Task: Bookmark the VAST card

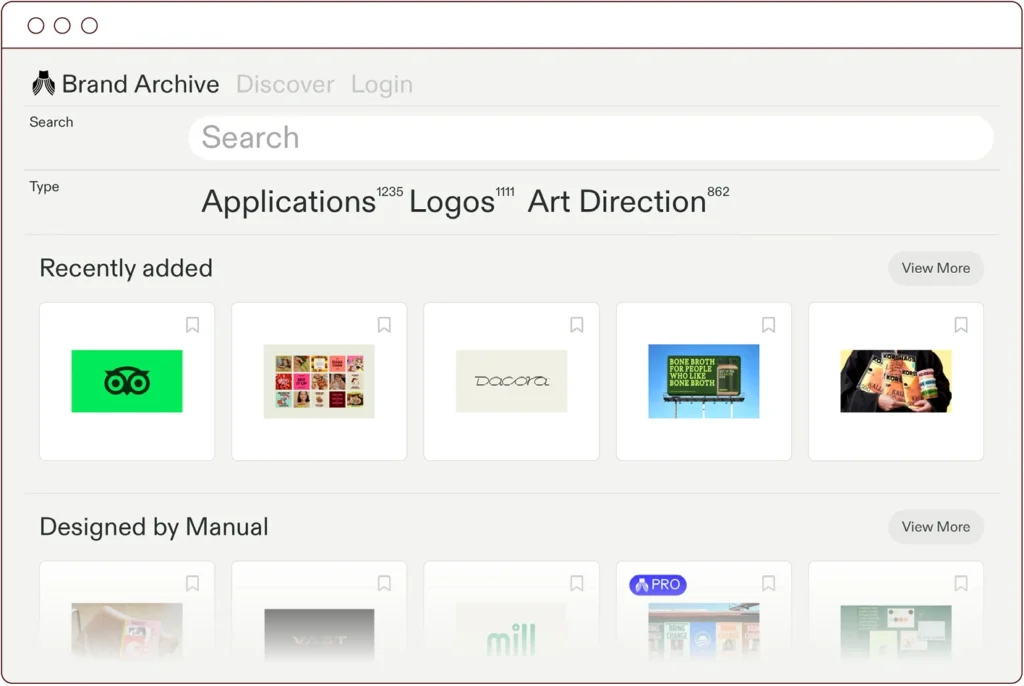Action: pyautogui.click(x=384, y=583)
